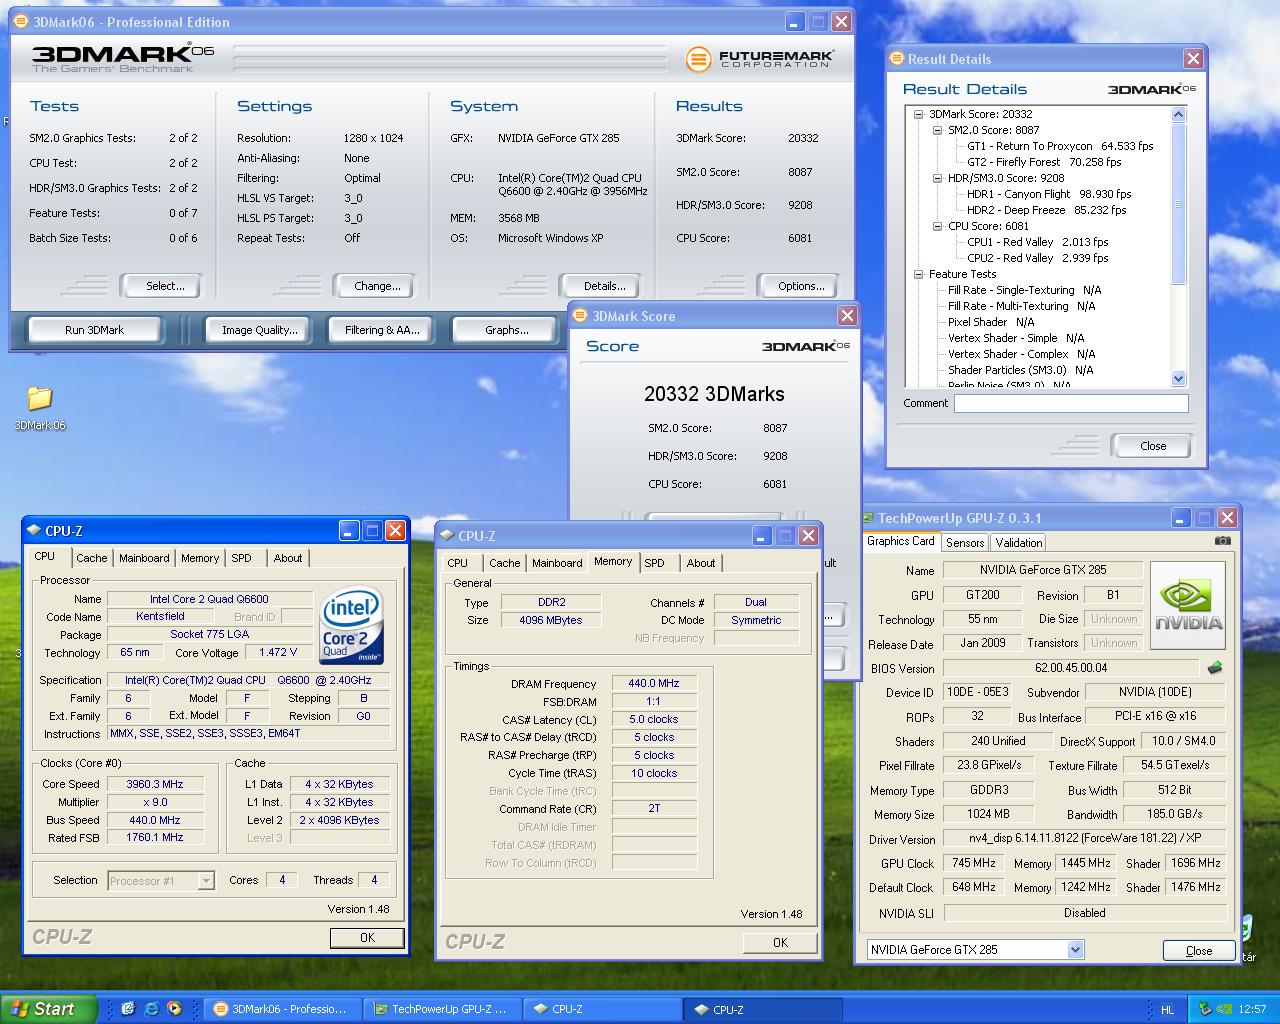Open the GeForce GTX 285 GPU dropdown

(x=1075, y=949)
